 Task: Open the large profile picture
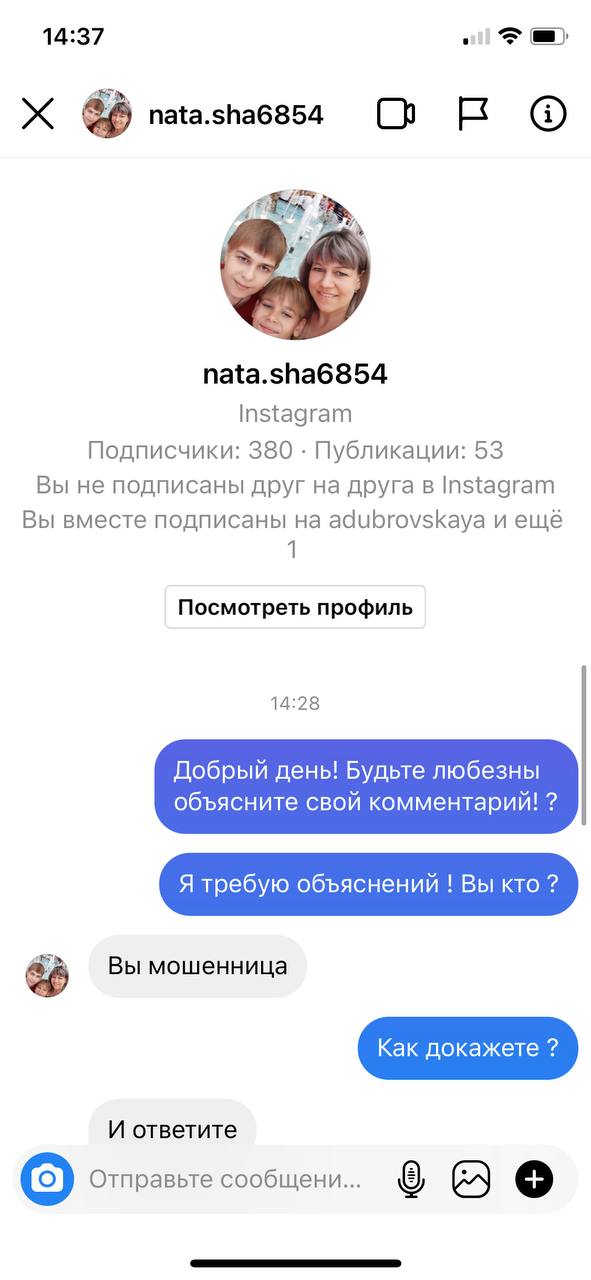295,265
